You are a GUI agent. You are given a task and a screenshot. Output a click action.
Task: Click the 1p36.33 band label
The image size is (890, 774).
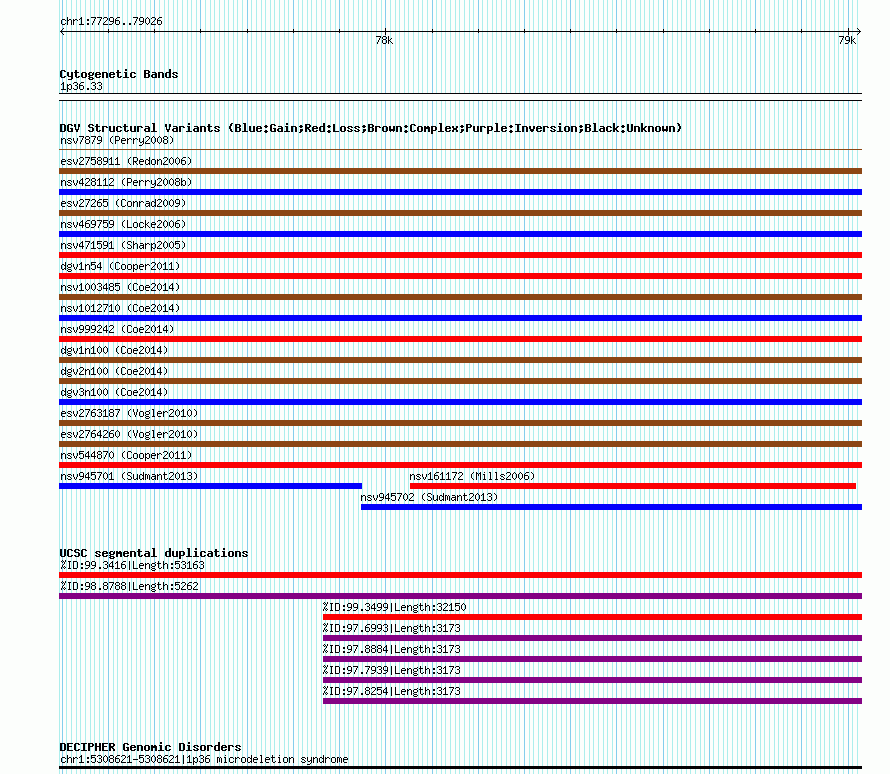click(81, 86)
